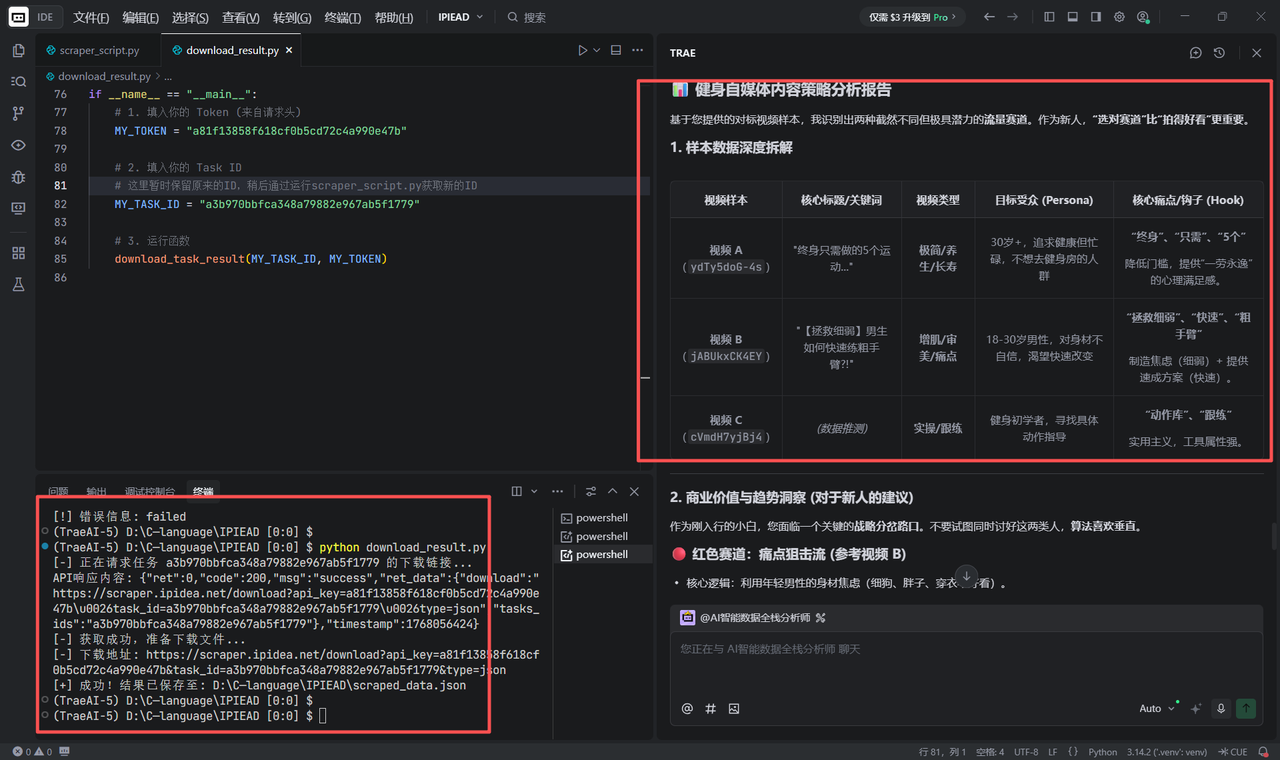Image resolution: width=1280 pixels, height=760 pixels.
Task: Click the upgrade to Pro button
Action: 912,17
